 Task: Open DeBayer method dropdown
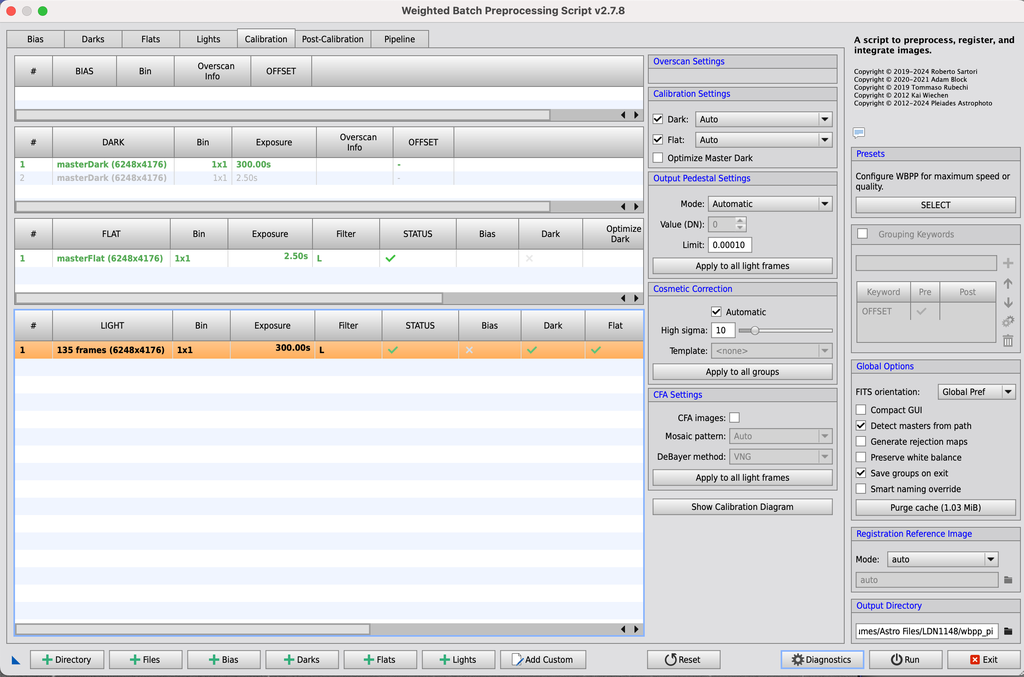(780, 456)
